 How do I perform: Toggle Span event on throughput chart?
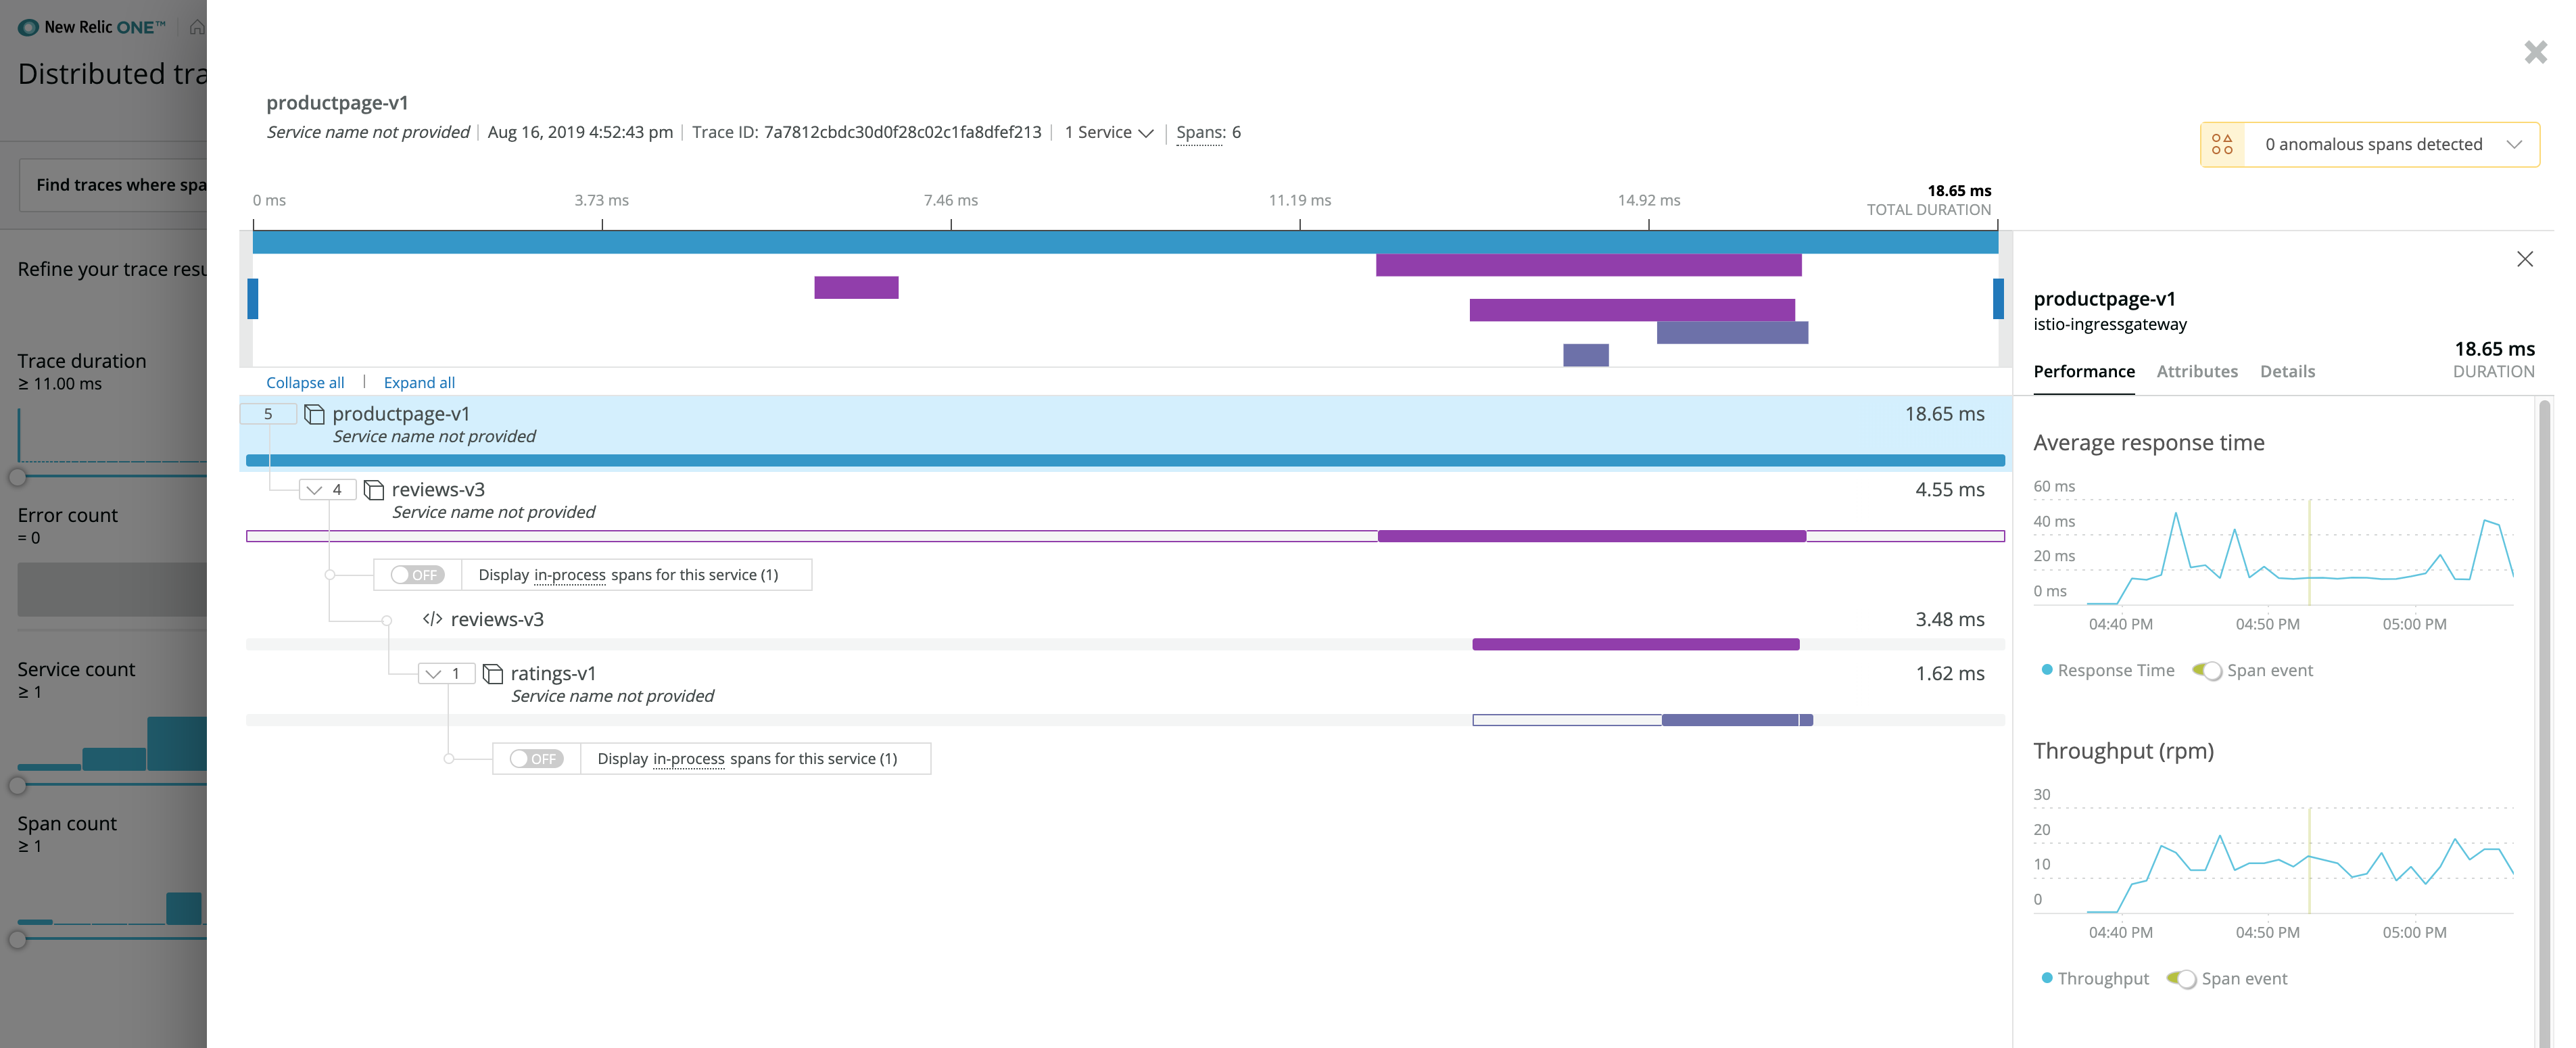click(x=2181, y=978)
